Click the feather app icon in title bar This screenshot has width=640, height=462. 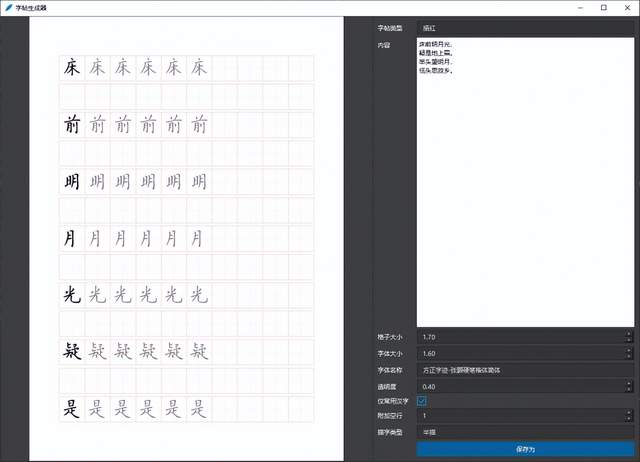tap(8, 7)
